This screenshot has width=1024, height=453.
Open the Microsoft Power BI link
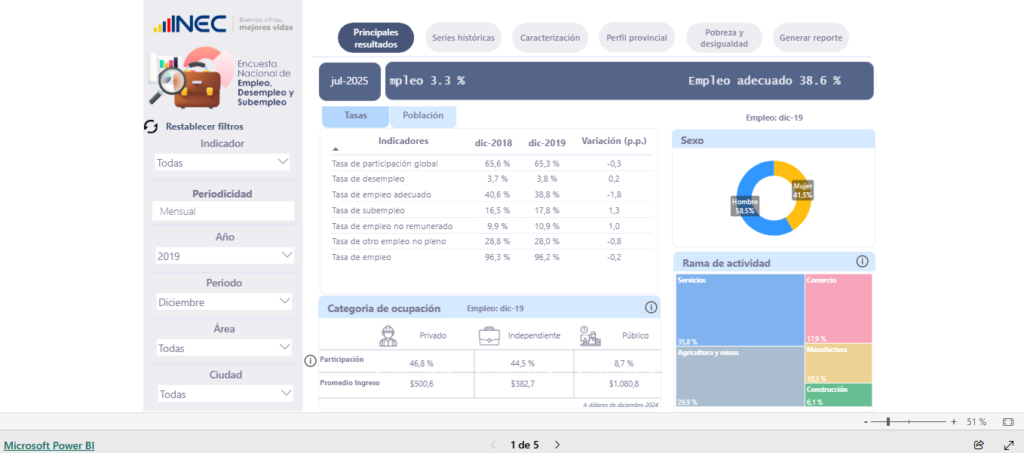coord(49,445)
